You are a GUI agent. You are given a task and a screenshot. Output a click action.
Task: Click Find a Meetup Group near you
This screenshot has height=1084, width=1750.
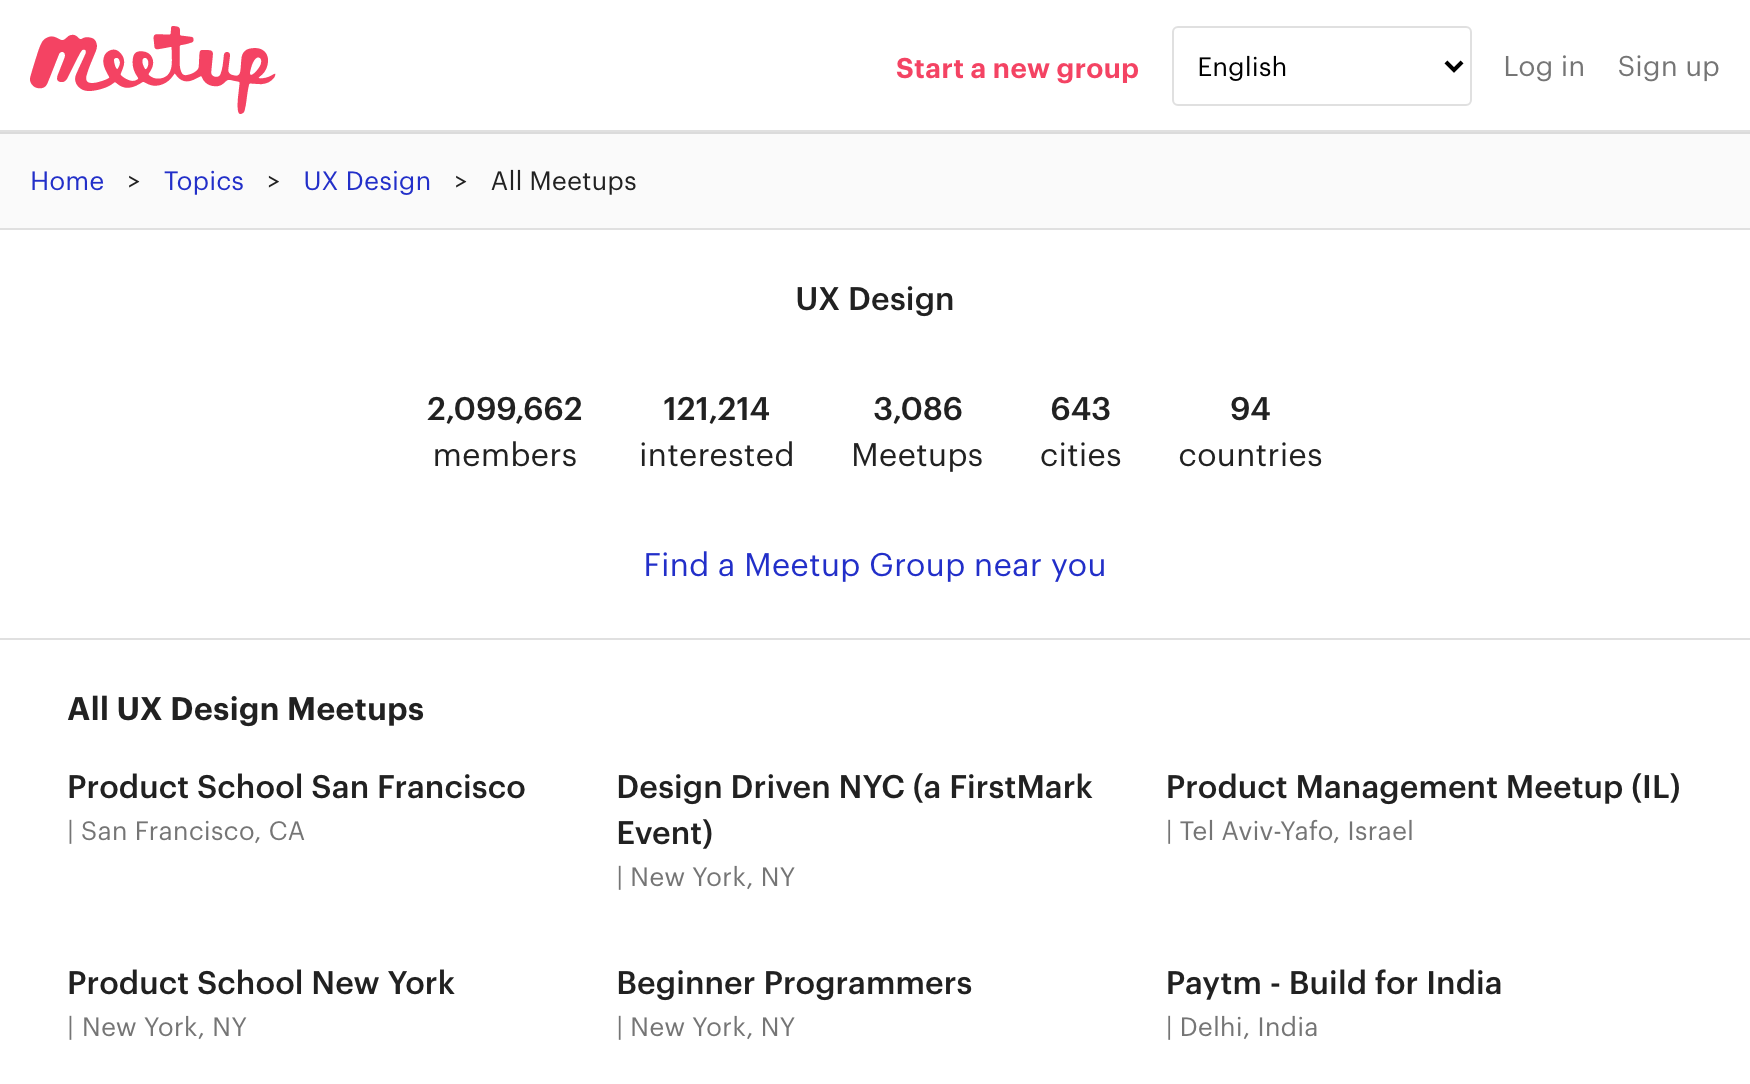tap(874, 565)
